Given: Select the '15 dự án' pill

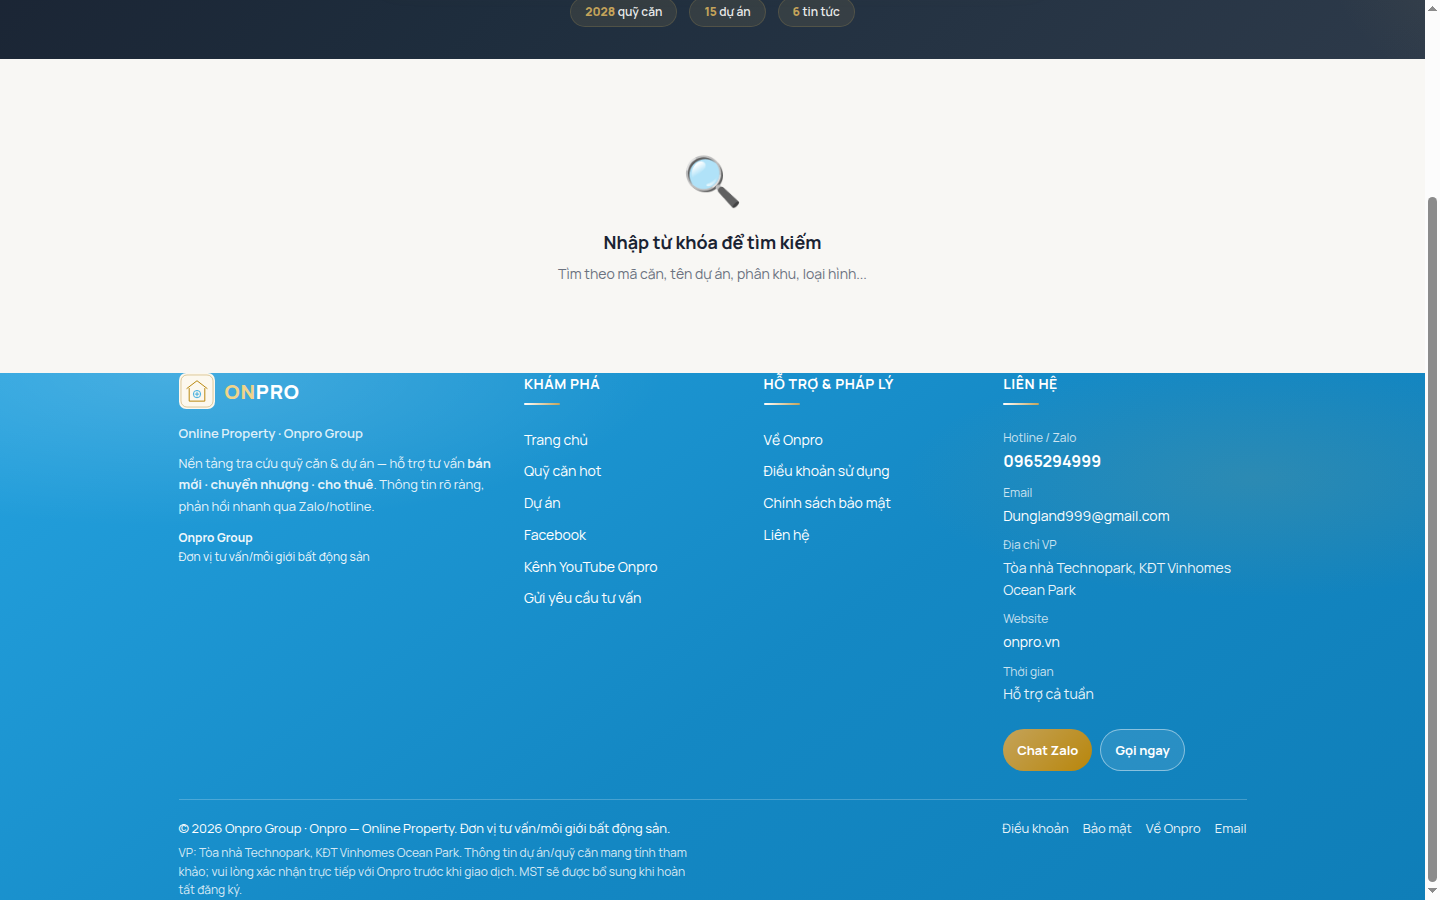Looking at the screenshot, I should point(727,12).
